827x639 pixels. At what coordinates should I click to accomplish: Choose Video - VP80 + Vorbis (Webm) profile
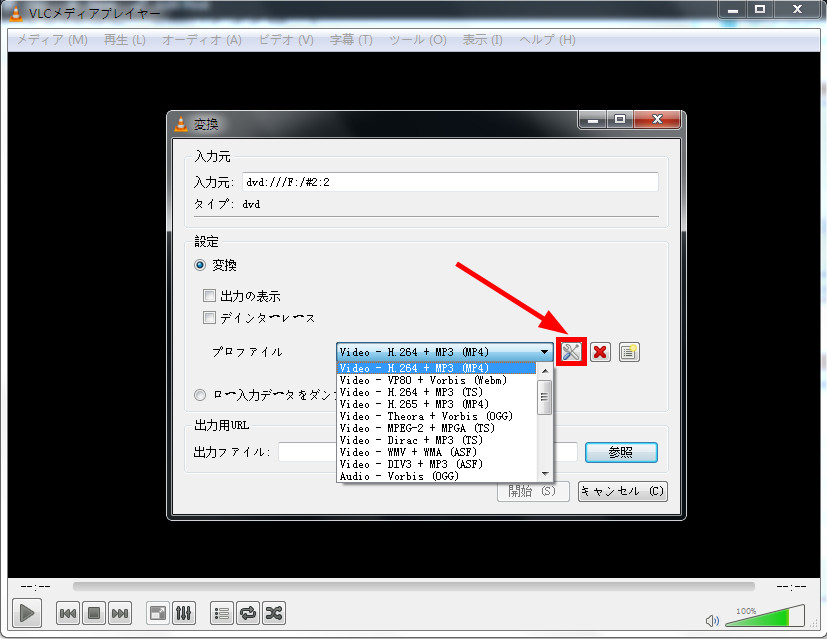tap(436, 380)
